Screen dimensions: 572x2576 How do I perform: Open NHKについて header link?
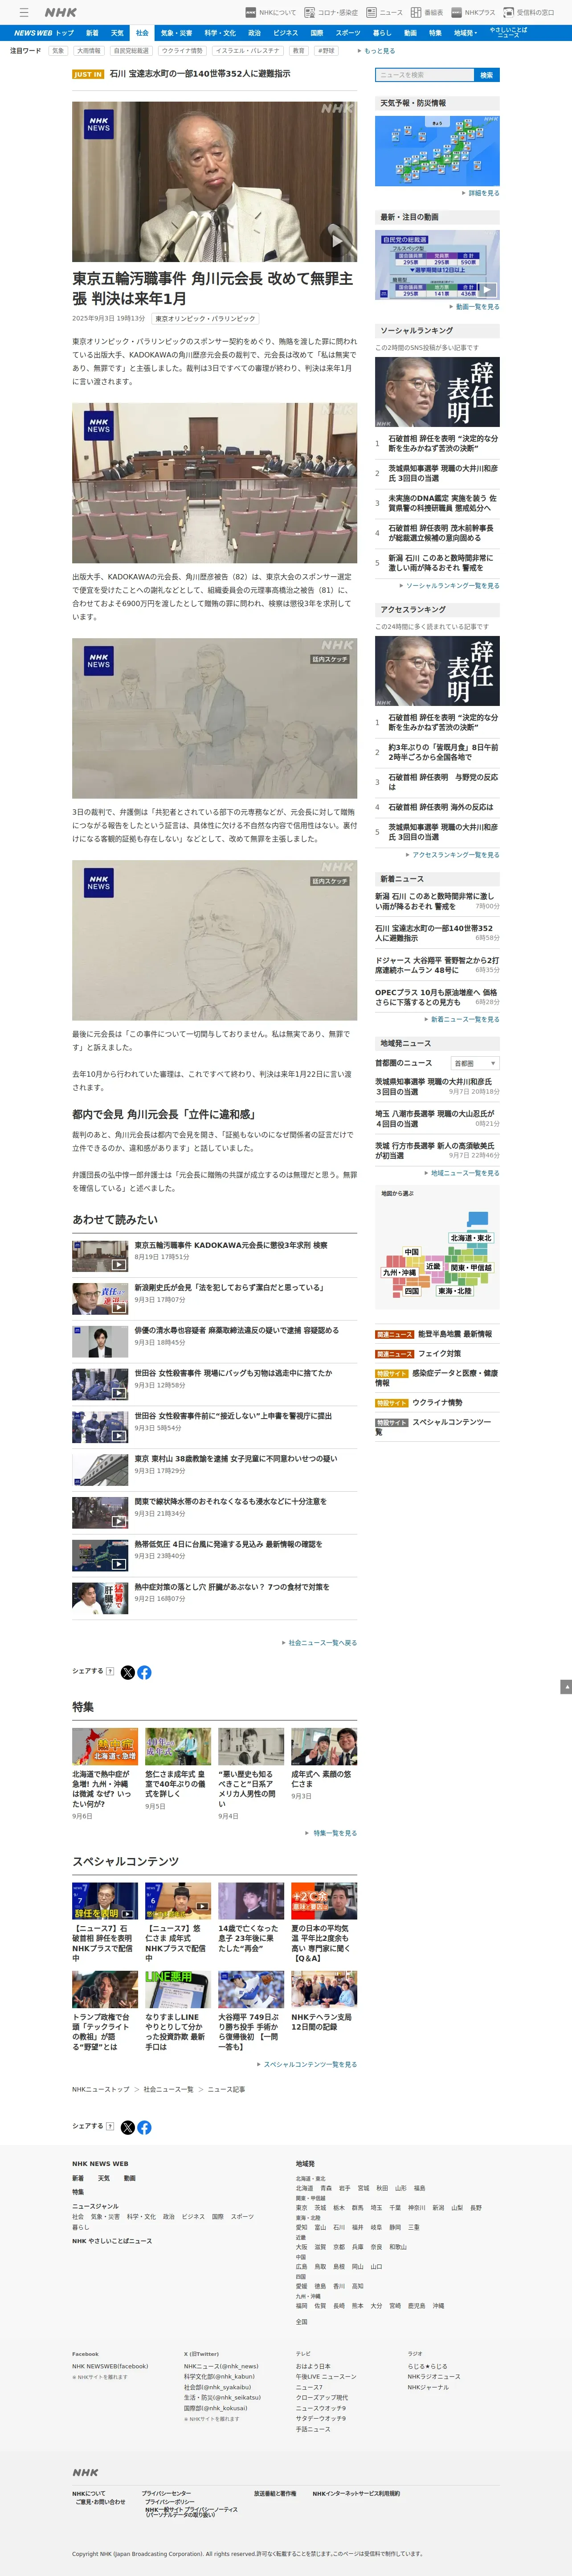click(x=271, y=13)
